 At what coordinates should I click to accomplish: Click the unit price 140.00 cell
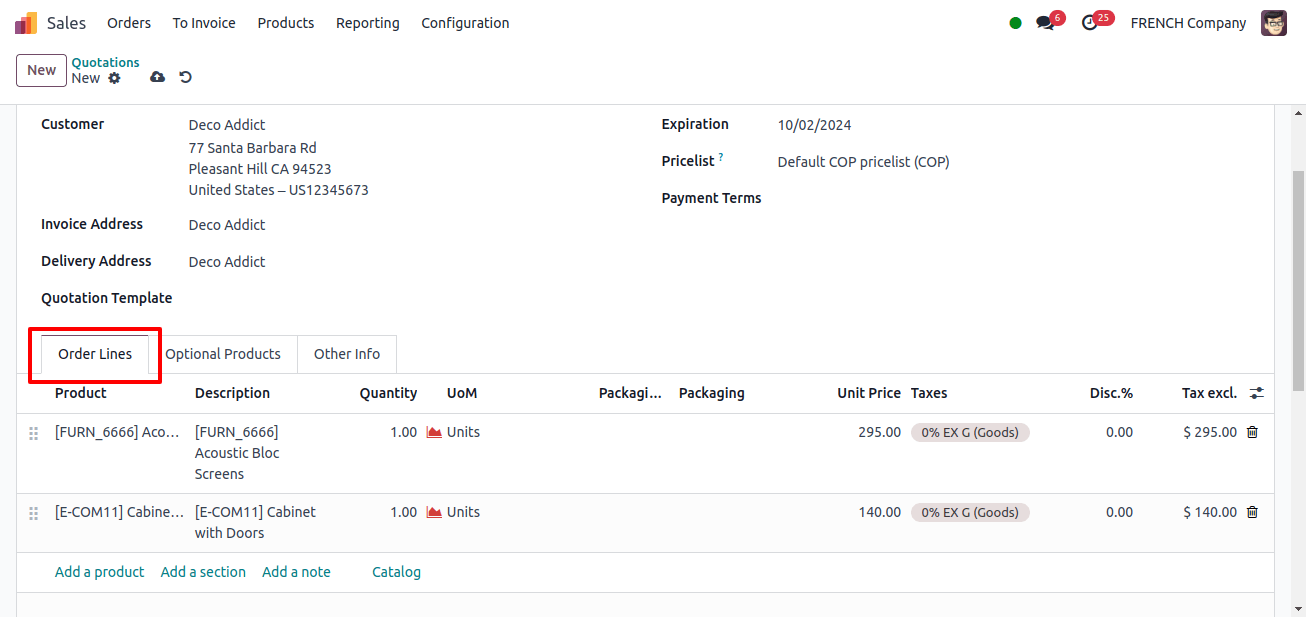point(879,512)
